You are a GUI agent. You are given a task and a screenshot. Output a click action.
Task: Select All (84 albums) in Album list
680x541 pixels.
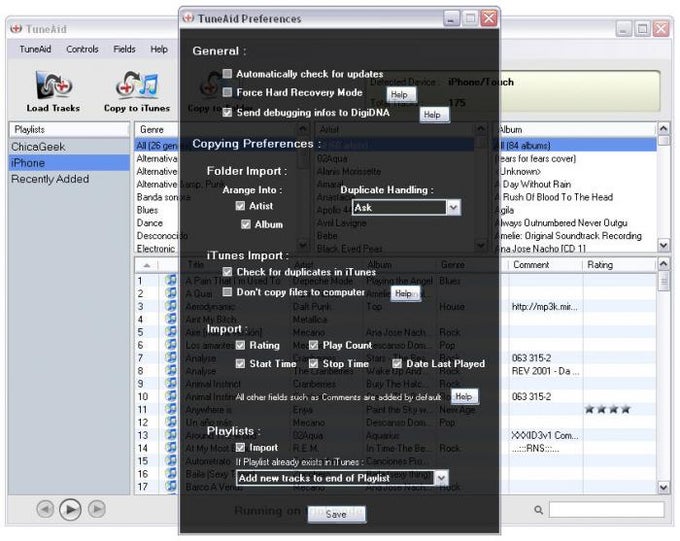575,146
